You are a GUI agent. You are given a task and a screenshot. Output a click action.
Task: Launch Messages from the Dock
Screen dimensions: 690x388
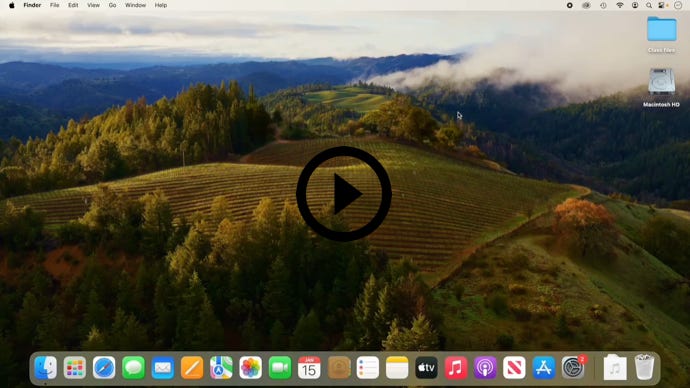point(133,367)
